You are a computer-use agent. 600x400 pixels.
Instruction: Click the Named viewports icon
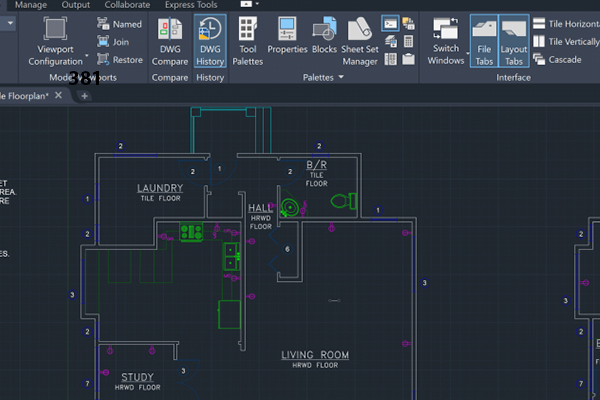tap(103, 23)
